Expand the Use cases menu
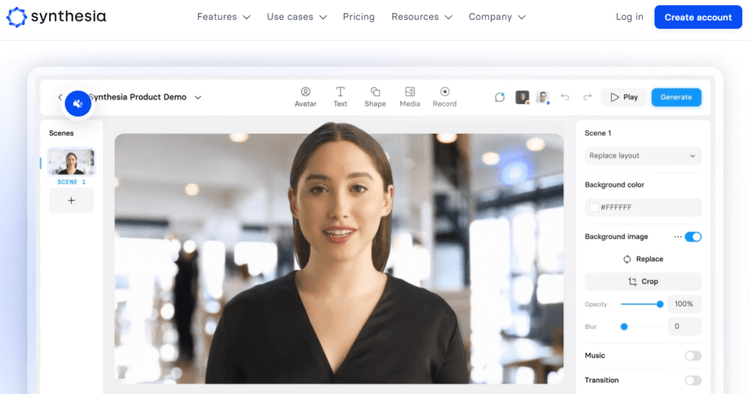 (297, 17)
